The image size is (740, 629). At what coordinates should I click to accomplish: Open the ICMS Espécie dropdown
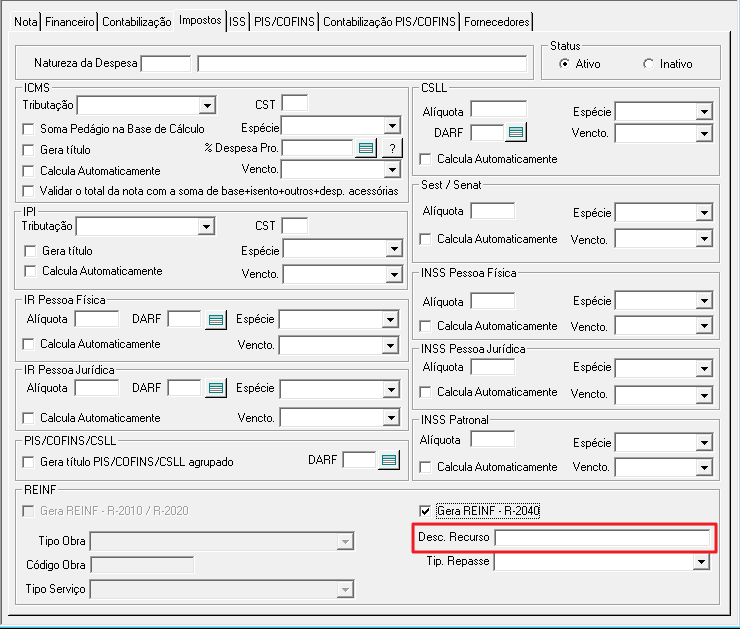pyautogui.click(x=392, y=126)
